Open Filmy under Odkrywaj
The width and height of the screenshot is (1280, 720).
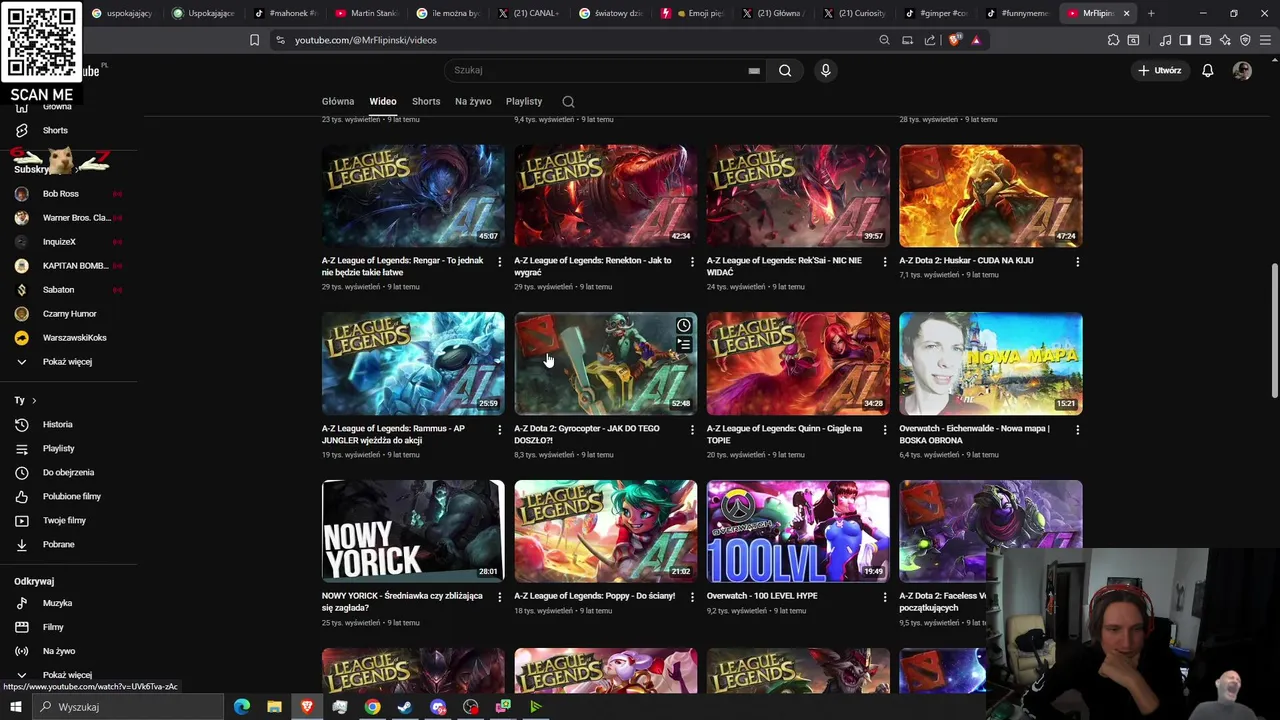pyautogui.click(x=53, y=627)
